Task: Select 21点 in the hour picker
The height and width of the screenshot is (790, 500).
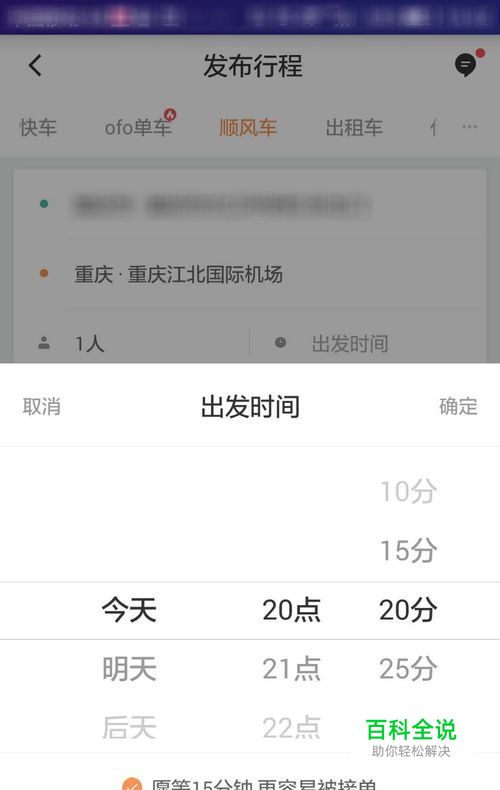Action: pos(291,669)
